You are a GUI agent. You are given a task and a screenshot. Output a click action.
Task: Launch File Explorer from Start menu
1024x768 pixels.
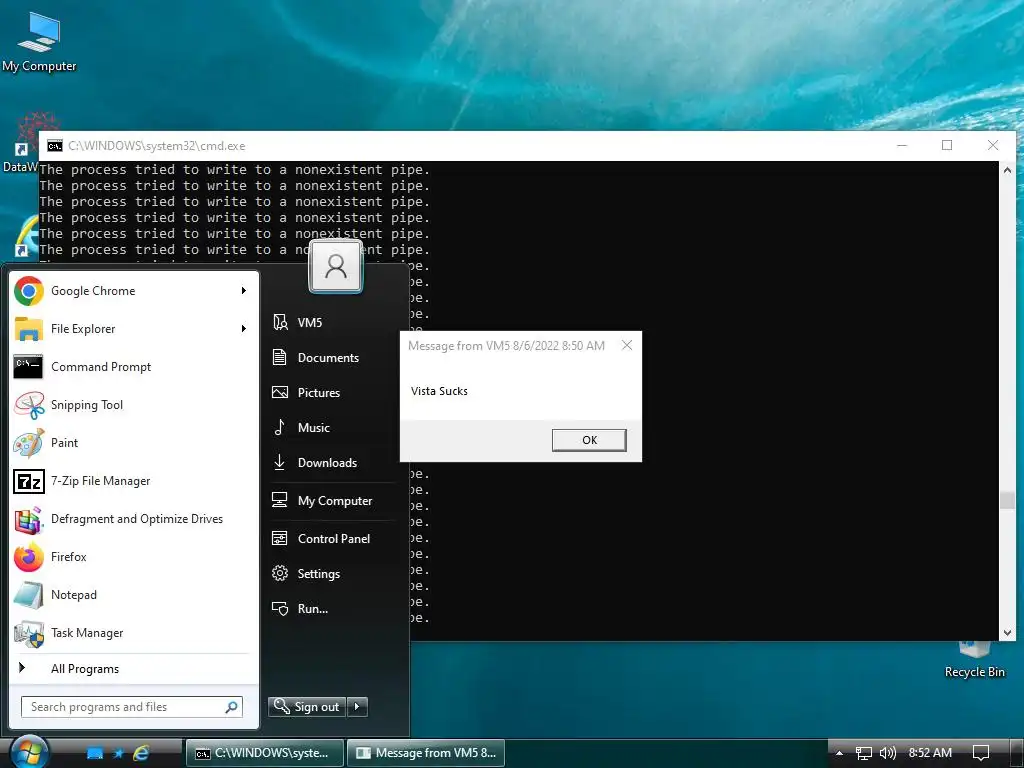(x=134, y=328)
